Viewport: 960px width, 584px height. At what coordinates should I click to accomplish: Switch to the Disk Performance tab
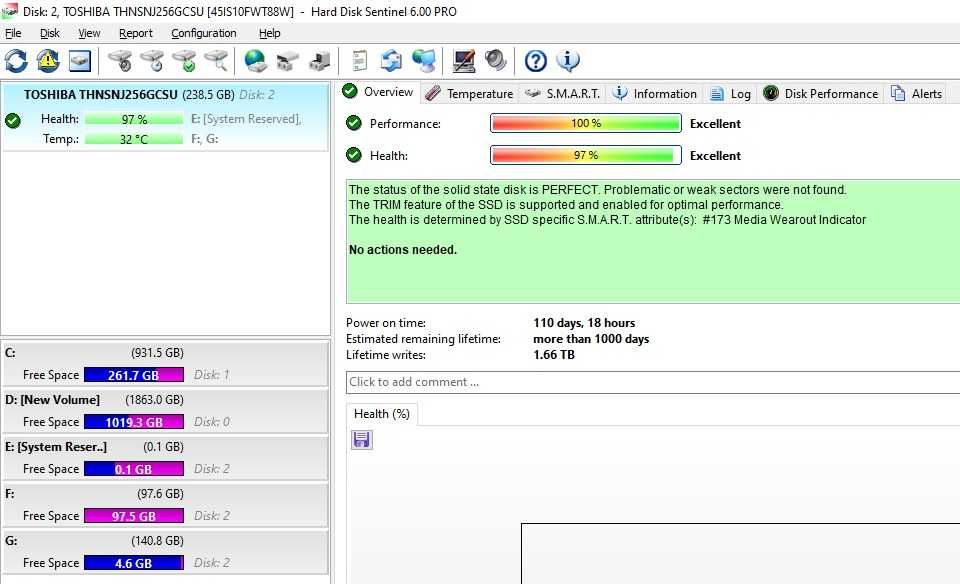(x=821, y=93)
